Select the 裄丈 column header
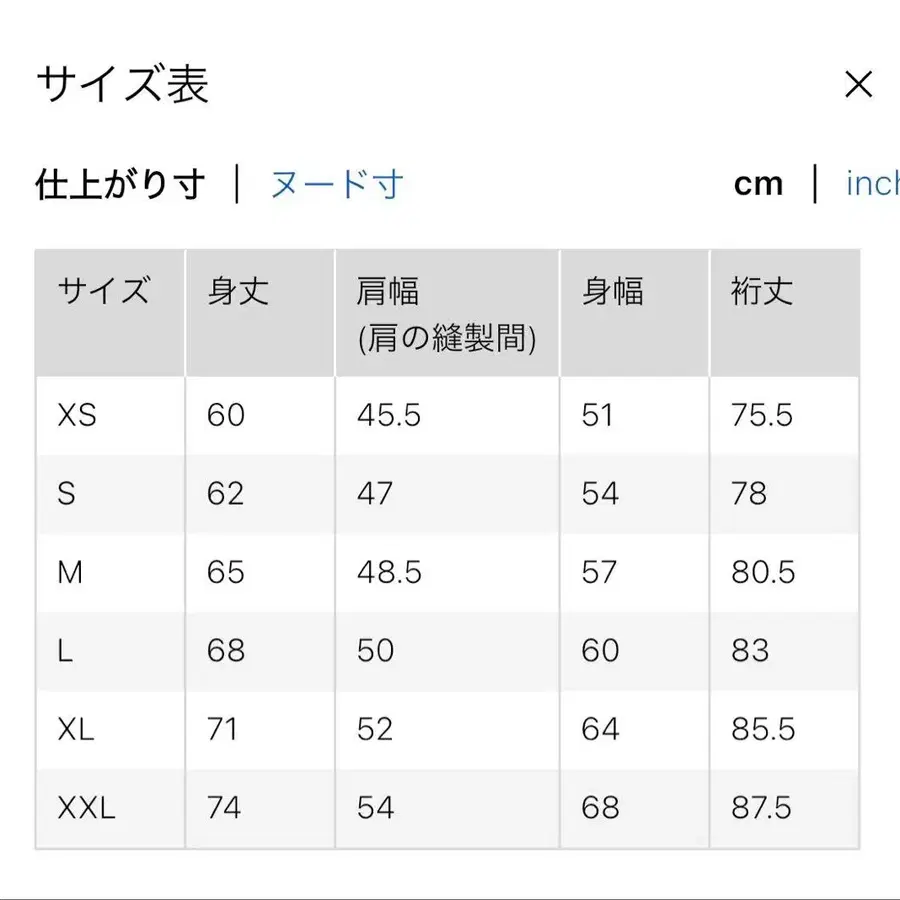The height and width of the screenshot is (900, 900). [x=757, y=291]
